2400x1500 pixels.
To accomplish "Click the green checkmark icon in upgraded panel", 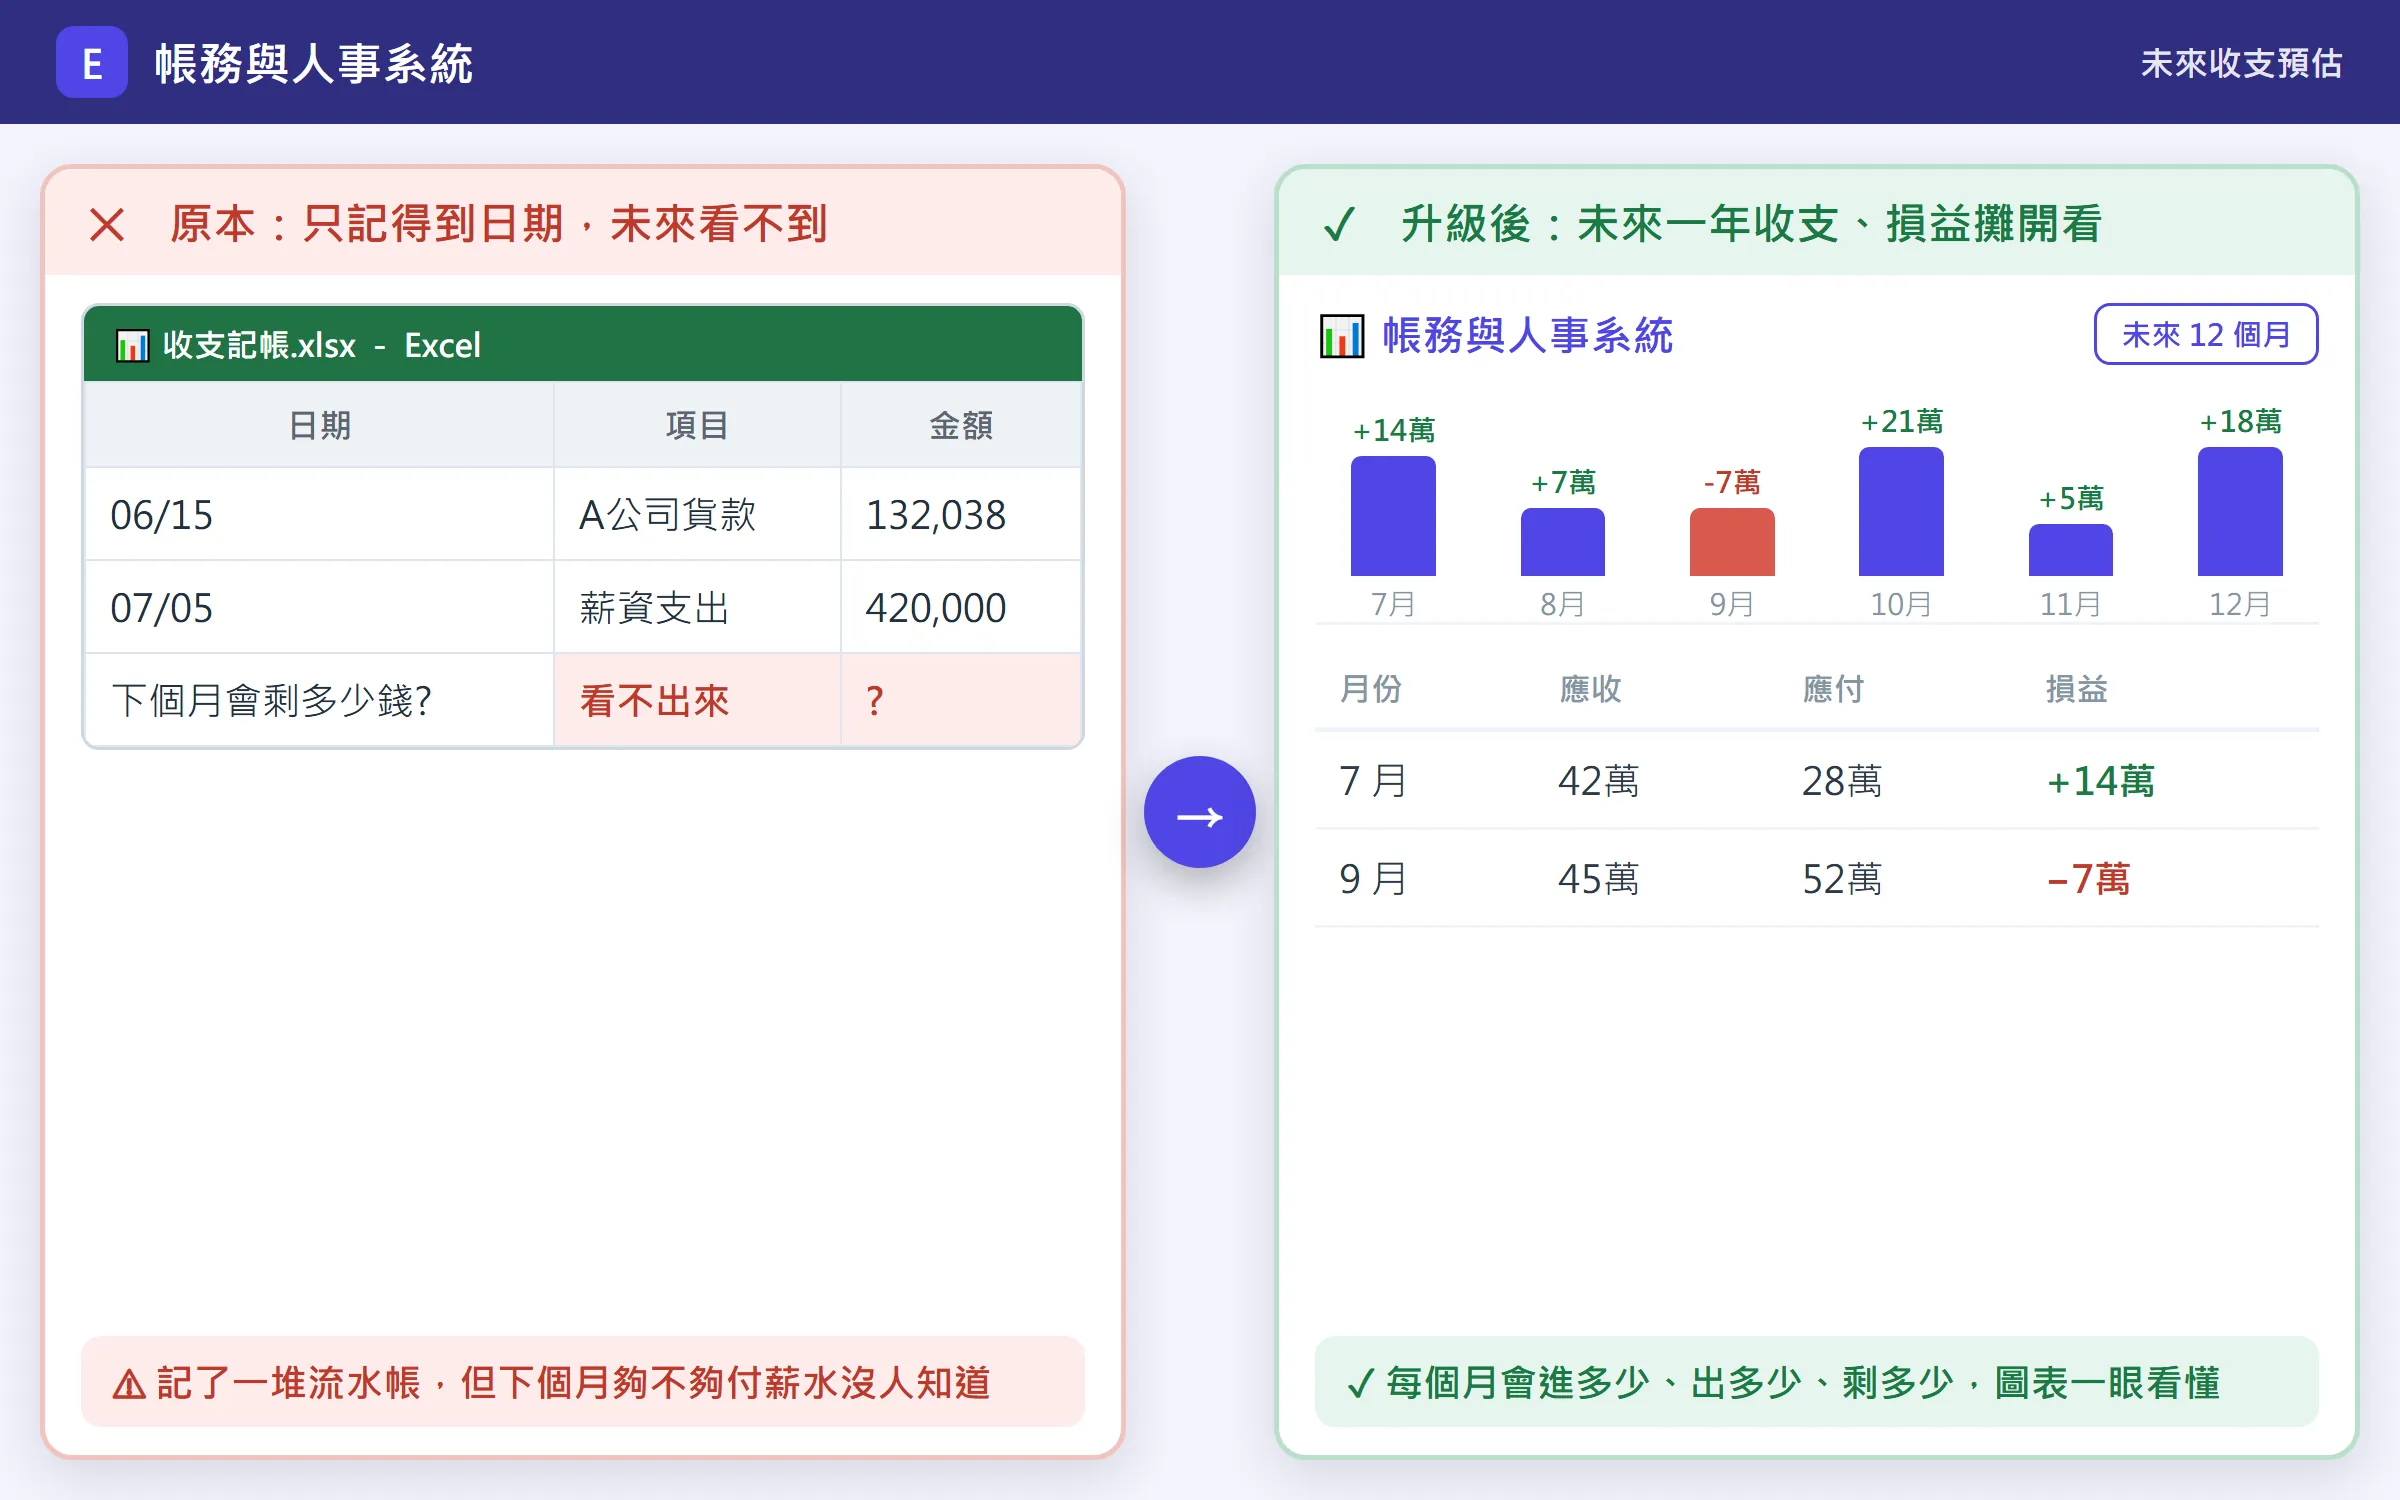I will [1338, 225].
